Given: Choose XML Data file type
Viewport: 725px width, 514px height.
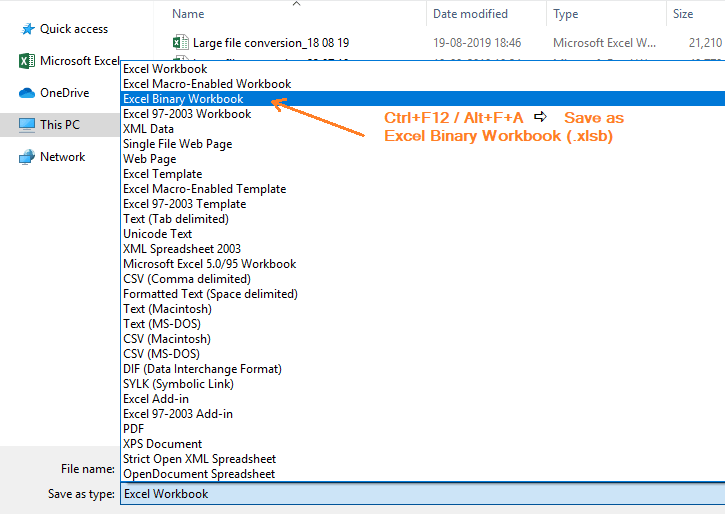Looking at the screenshot, I should pos(423,129).
